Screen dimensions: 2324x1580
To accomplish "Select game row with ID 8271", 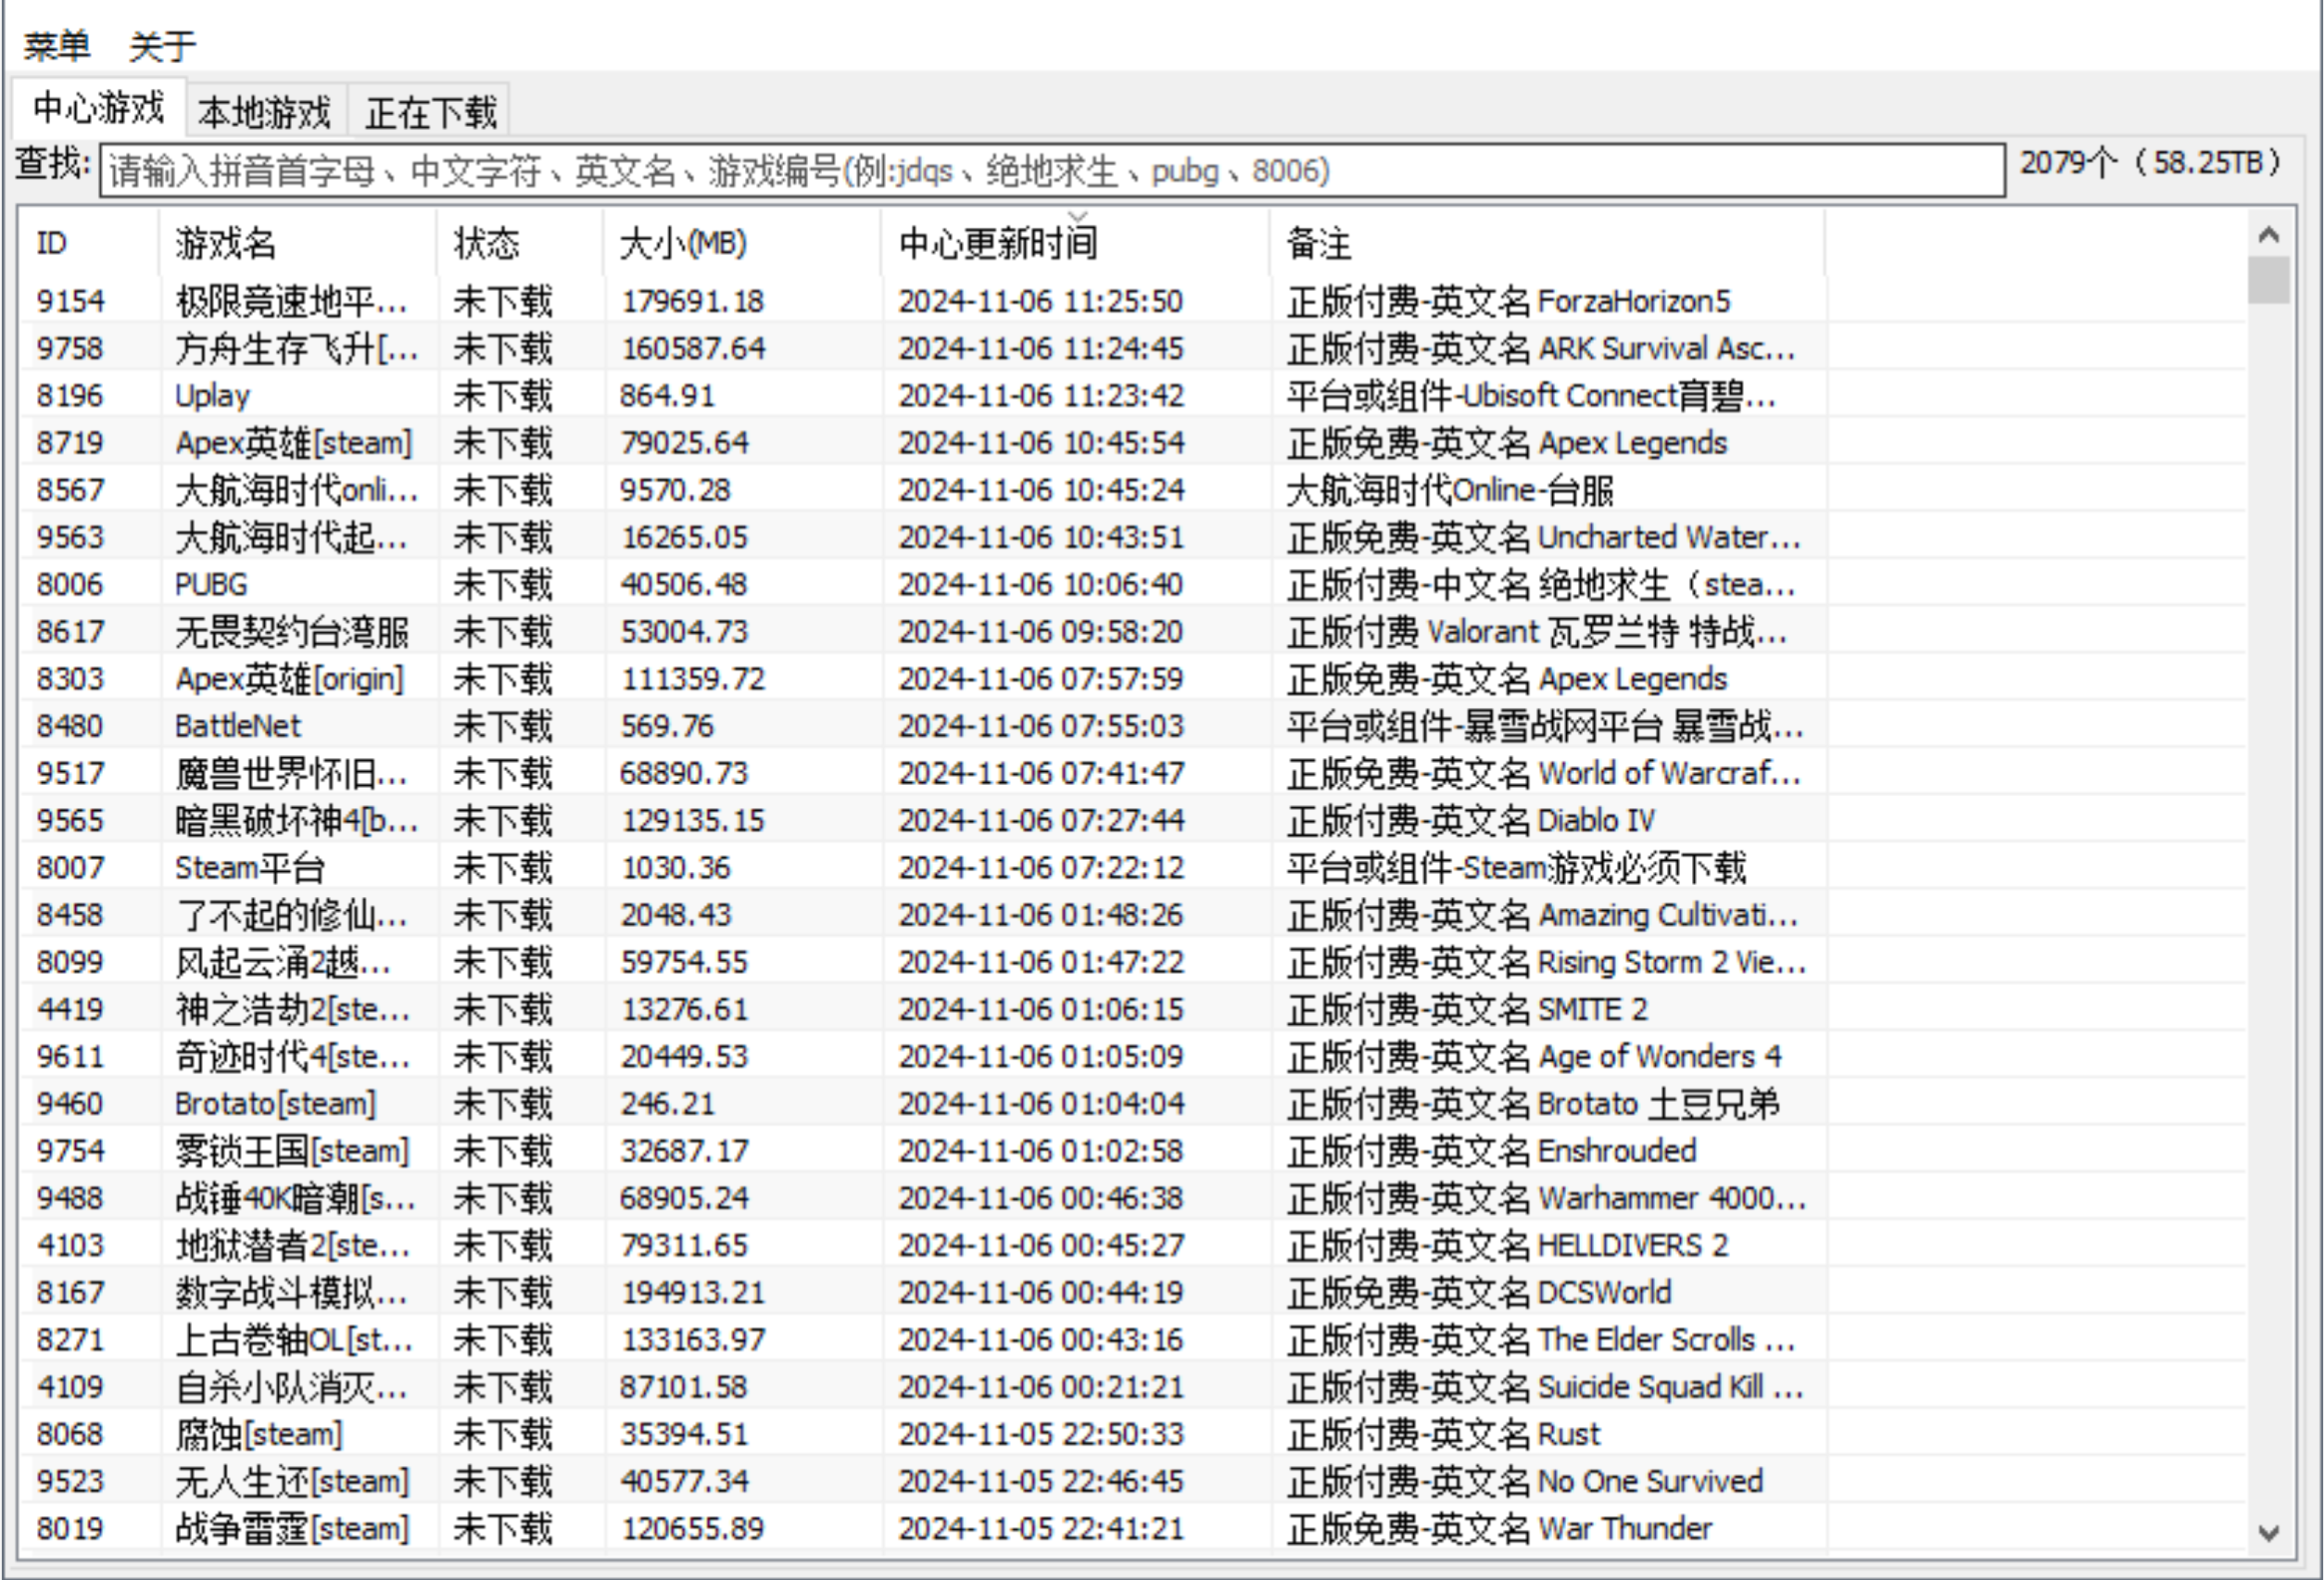I will 1132,1339.
